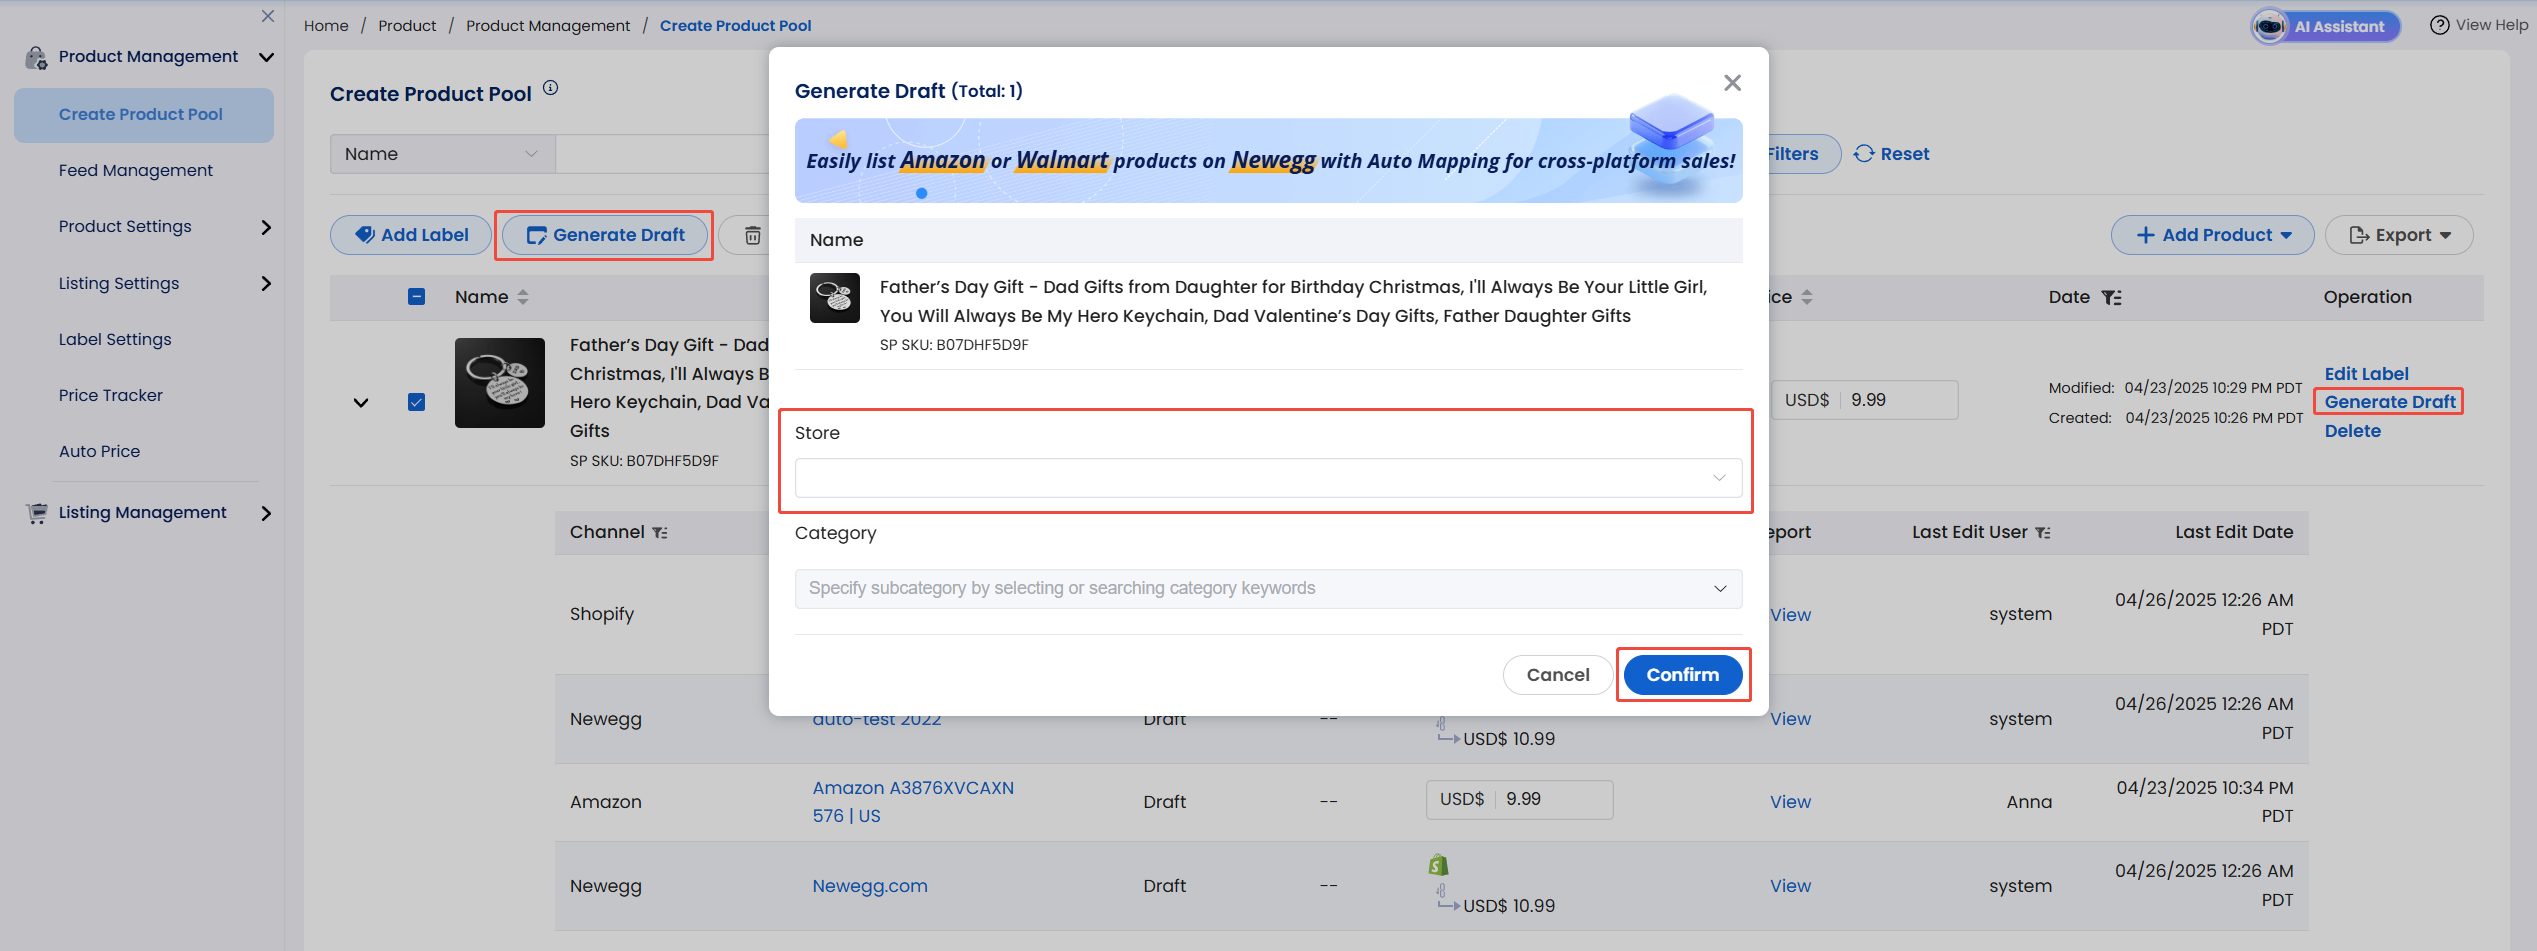Go to Home breadcrumb
2537x951 pixels.
[x=326, y=26]
